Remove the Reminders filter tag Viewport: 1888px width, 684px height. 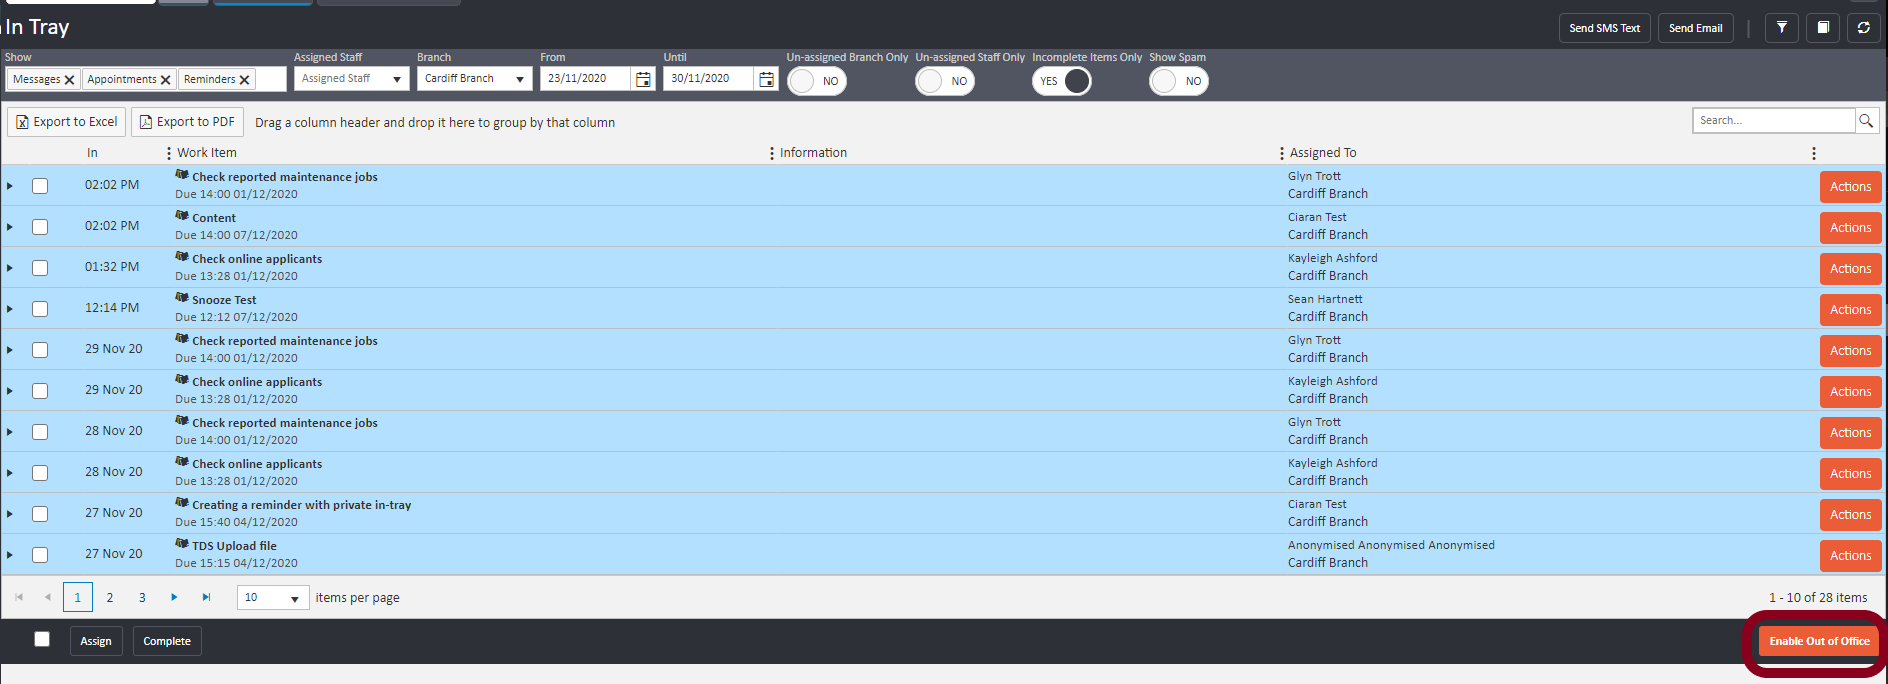pos(244,80)
